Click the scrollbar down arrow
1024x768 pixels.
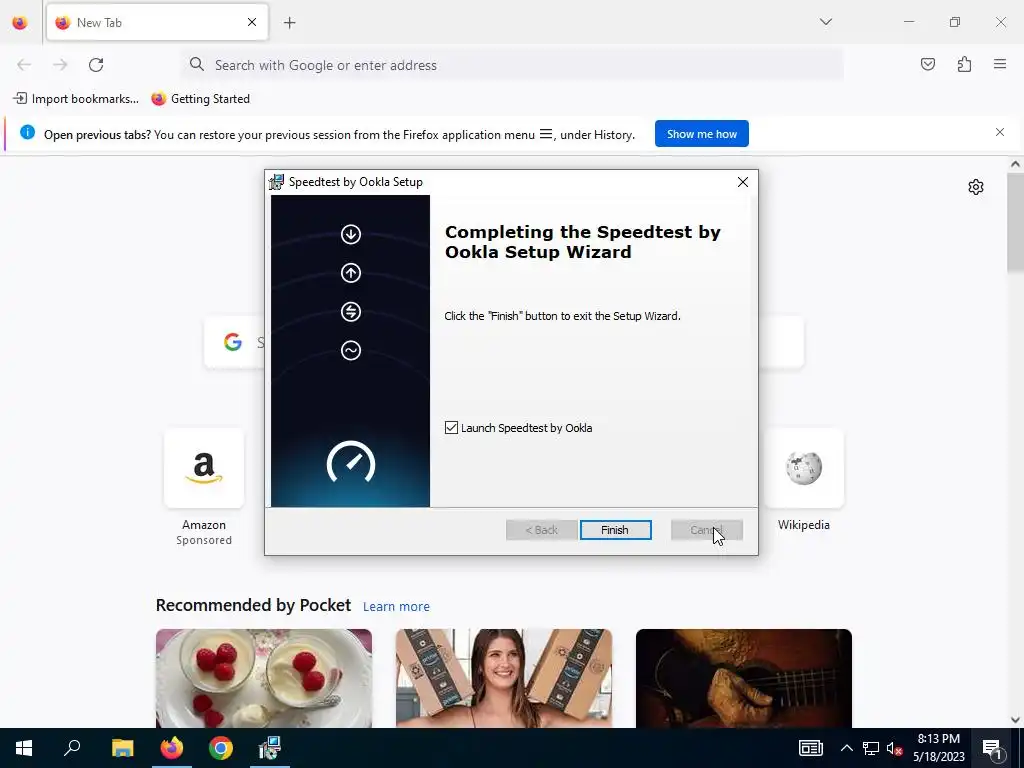(1015, 720)
